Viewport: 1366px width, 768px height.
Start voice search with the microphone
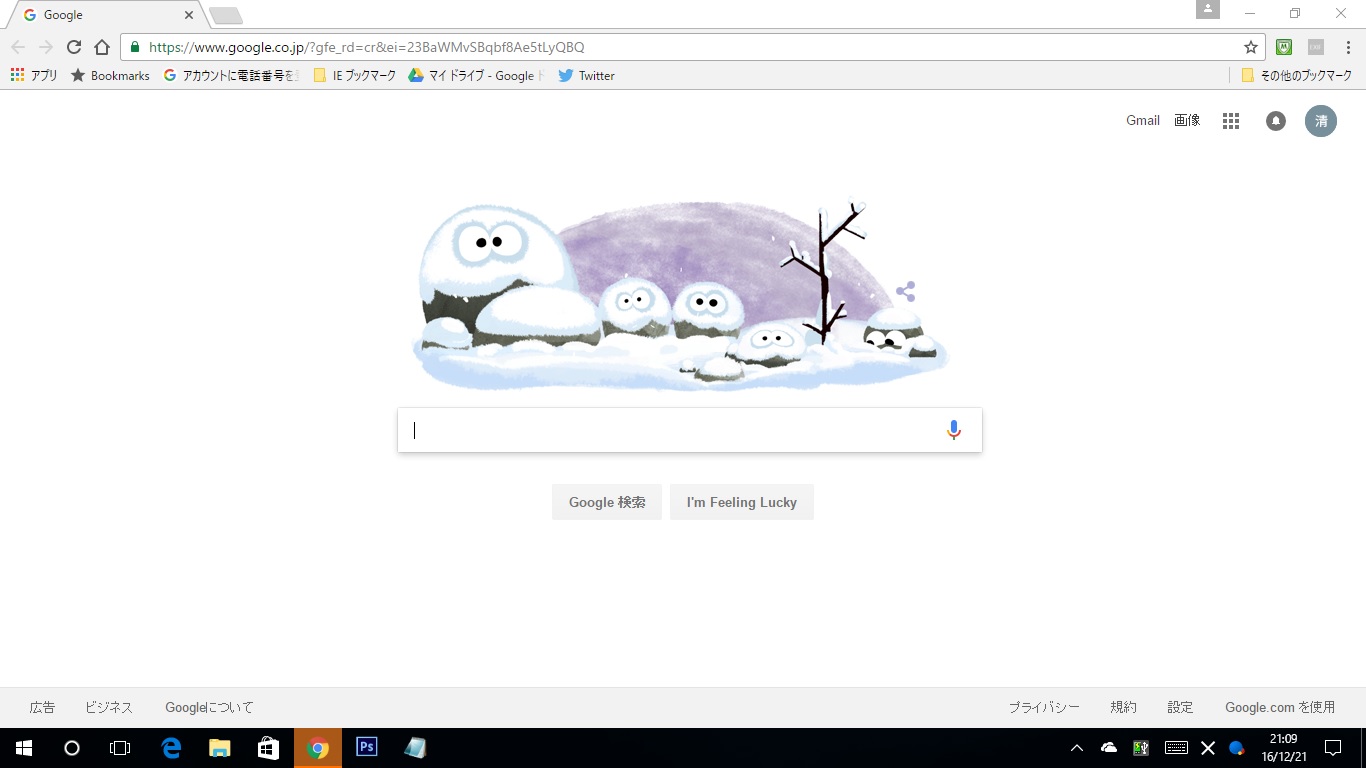tap(954, 430)
